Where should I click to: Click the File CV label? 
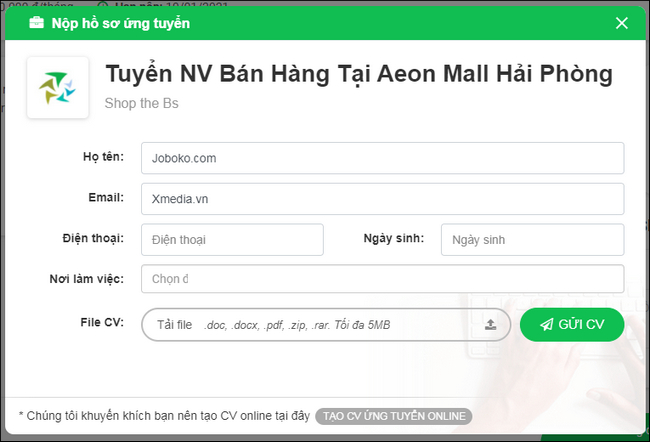102,322
